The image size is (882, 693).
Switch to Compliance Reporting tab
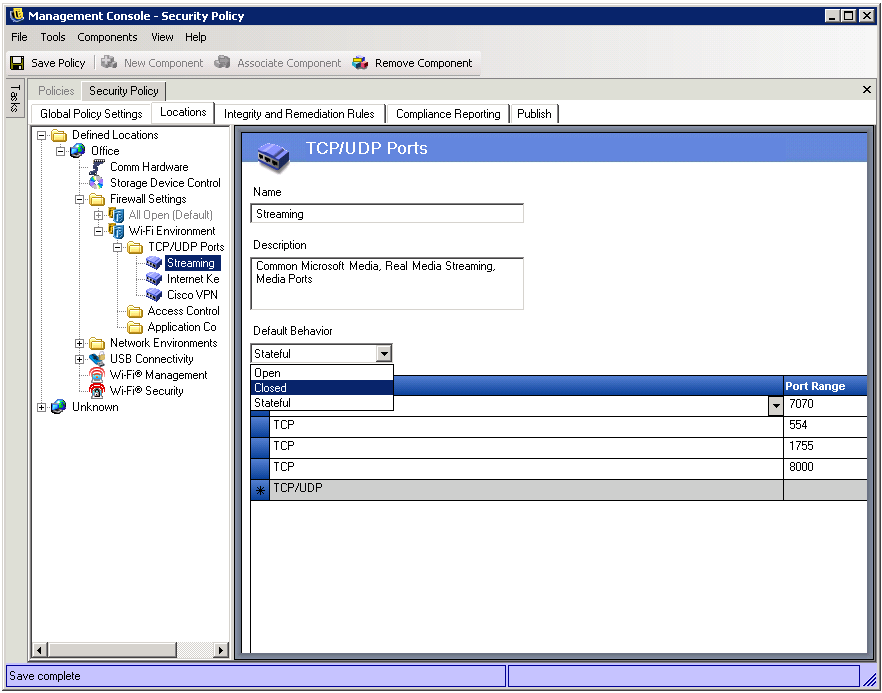[448, 114]
